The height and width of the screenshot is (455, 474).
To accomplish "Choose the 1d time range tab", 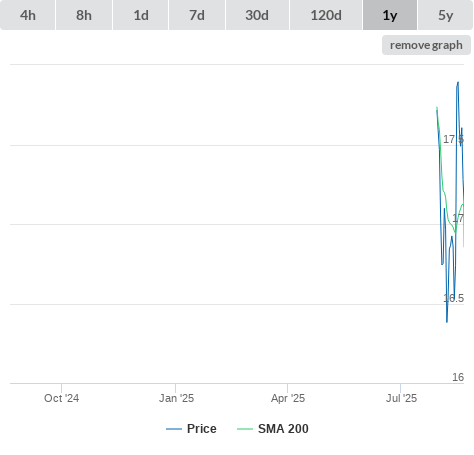I will [x=141, y=15].
